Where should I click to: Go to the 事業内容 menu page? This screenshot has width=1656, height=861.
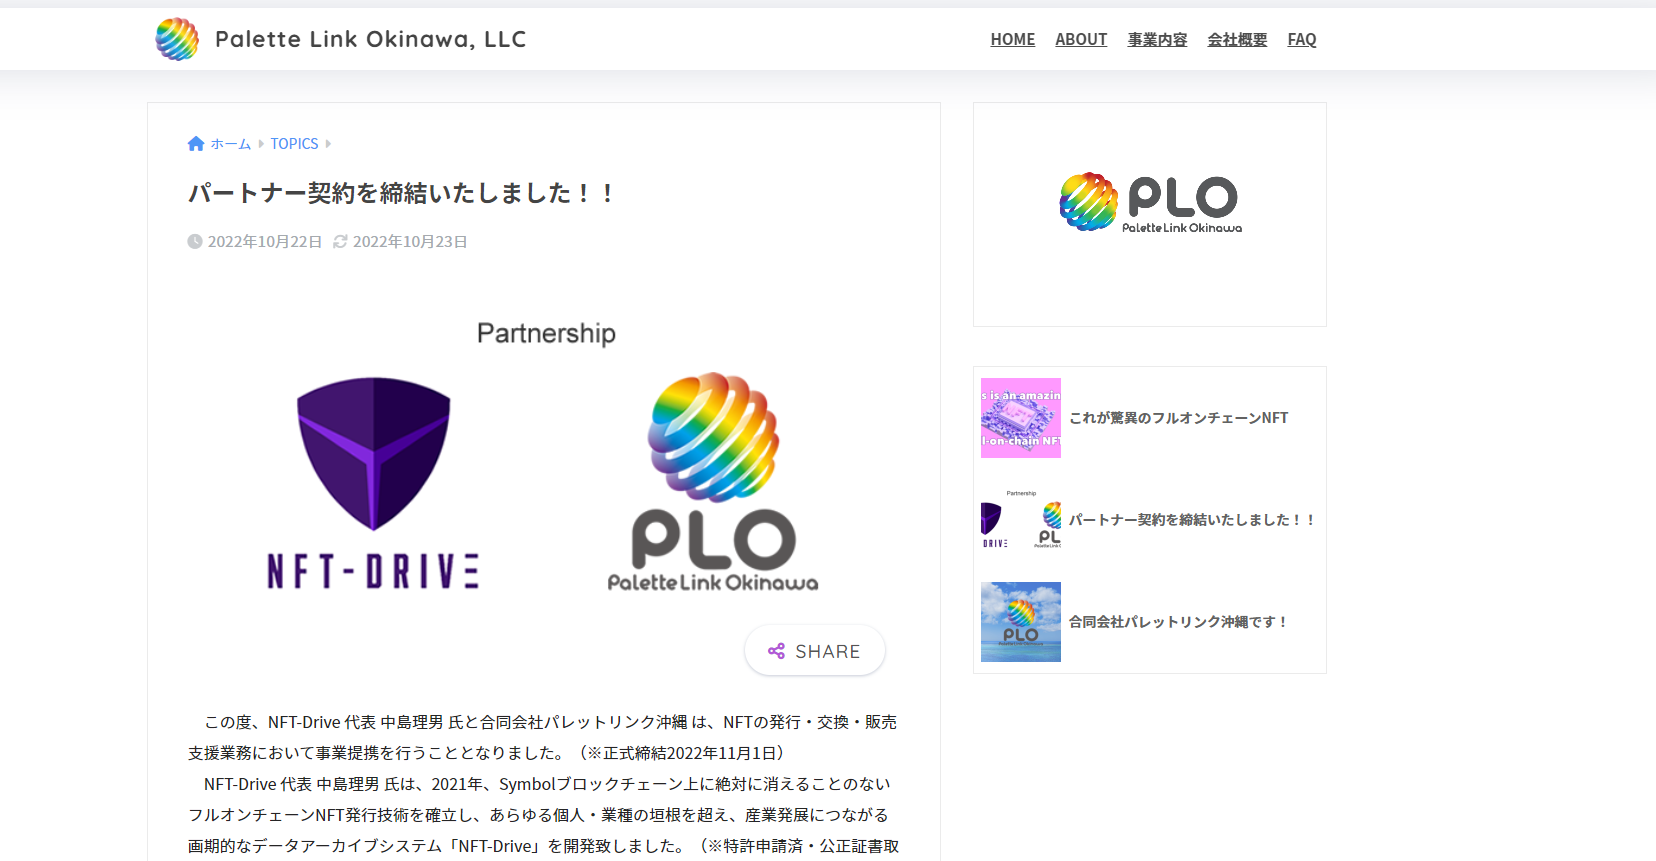pos(1157,40)
